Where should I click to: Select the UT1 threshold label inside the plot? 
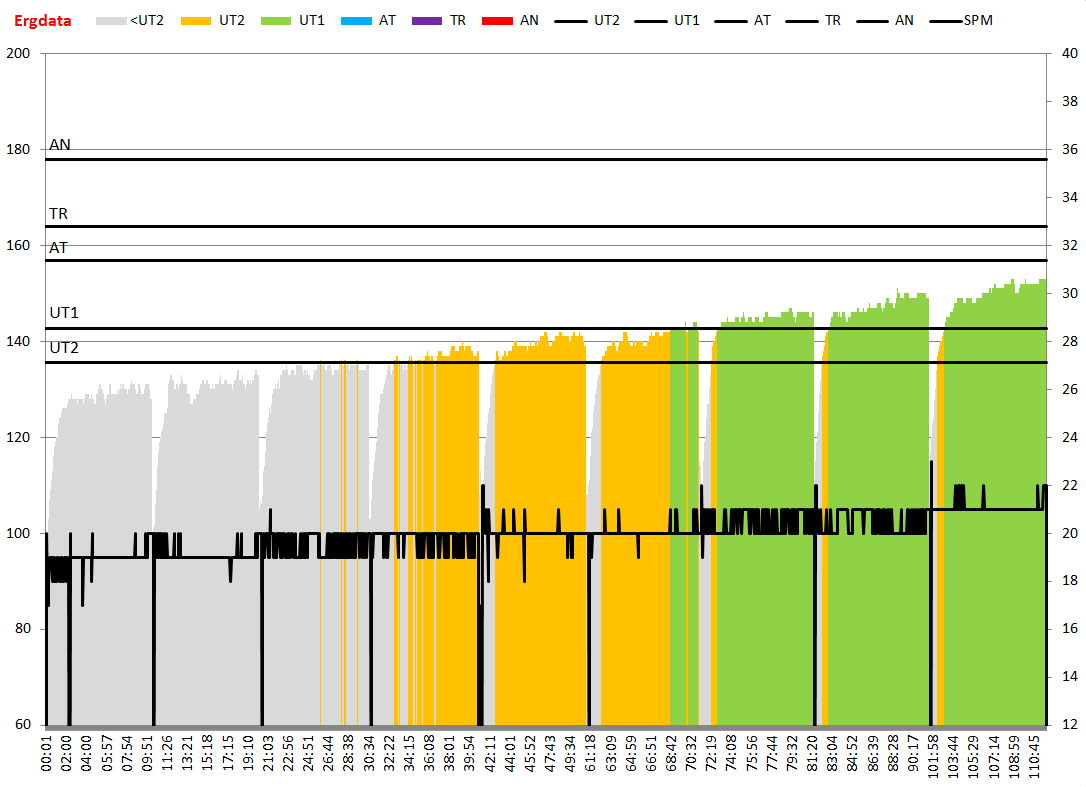(64, 313)
